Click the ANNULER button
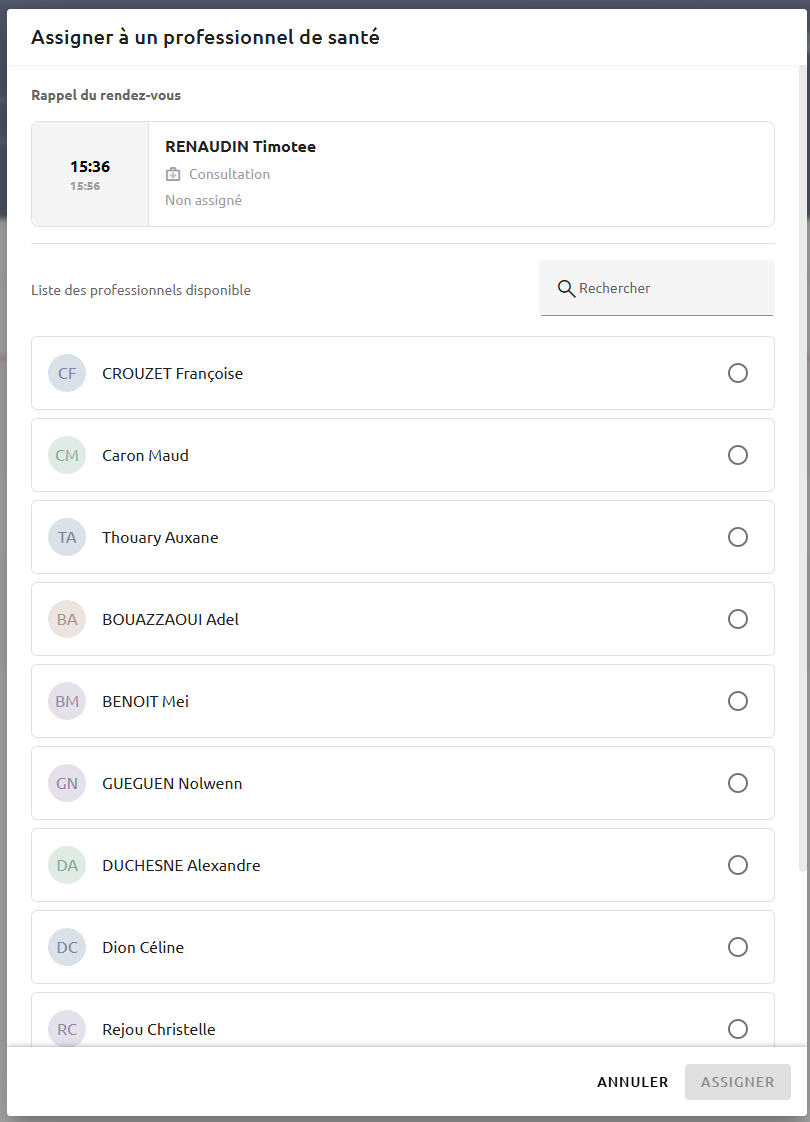Image resolution: width=810 pixels, height=1122 pixels. (633, 1082)
